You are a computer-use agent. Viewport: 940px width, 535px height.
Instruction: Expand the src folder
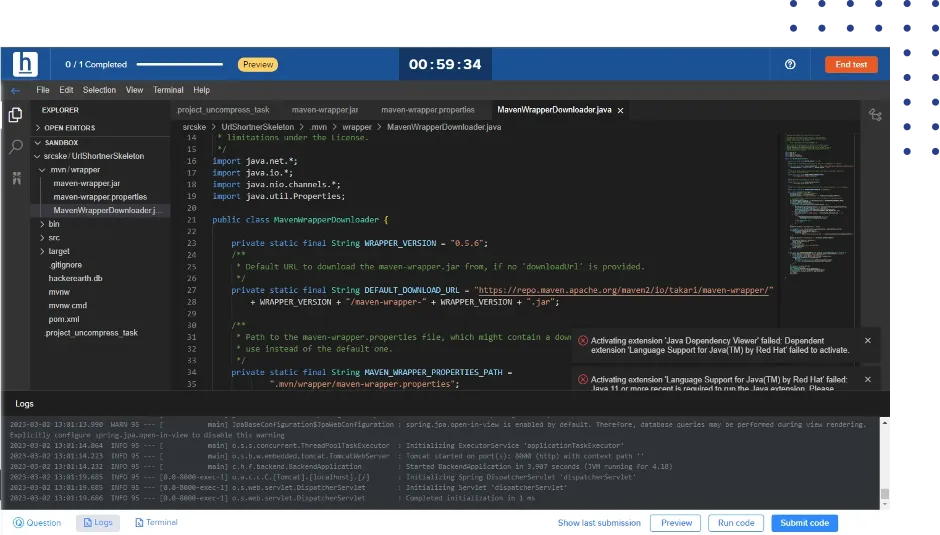(54, 238)
